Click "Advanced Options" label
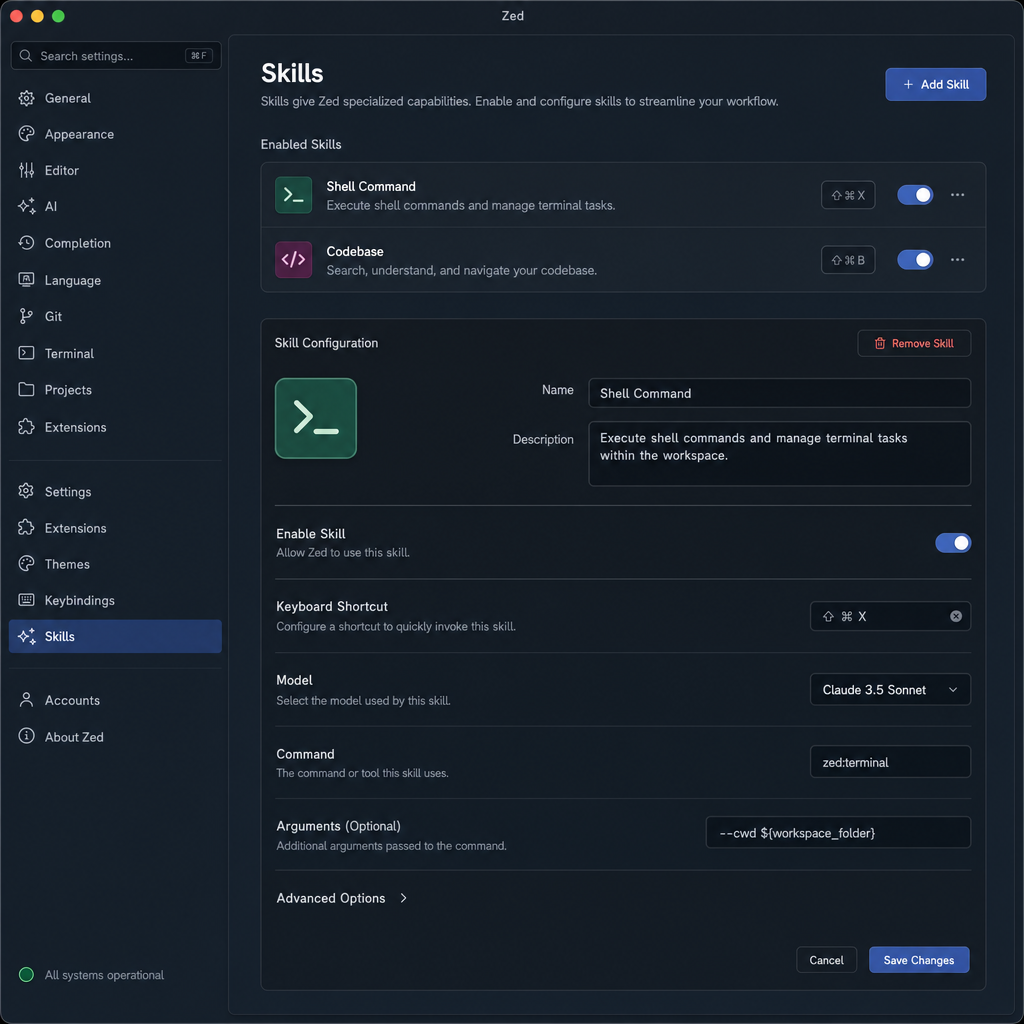This screenshot has width=1024, height=1024. (x=330, y=898)
